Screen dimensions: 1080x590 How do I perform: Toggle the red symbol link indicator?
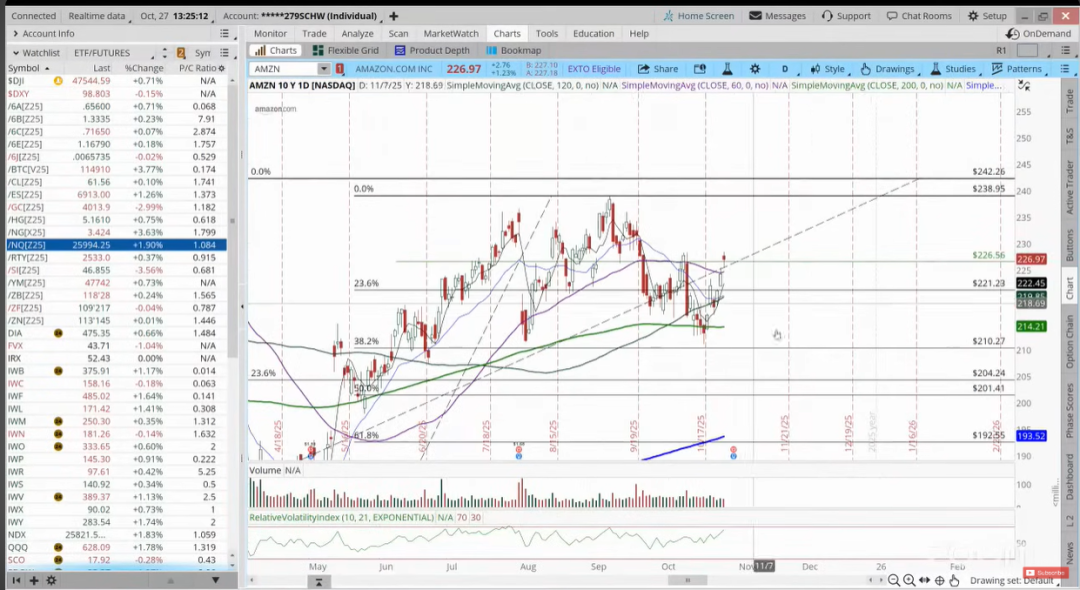[x=340, y=69]
